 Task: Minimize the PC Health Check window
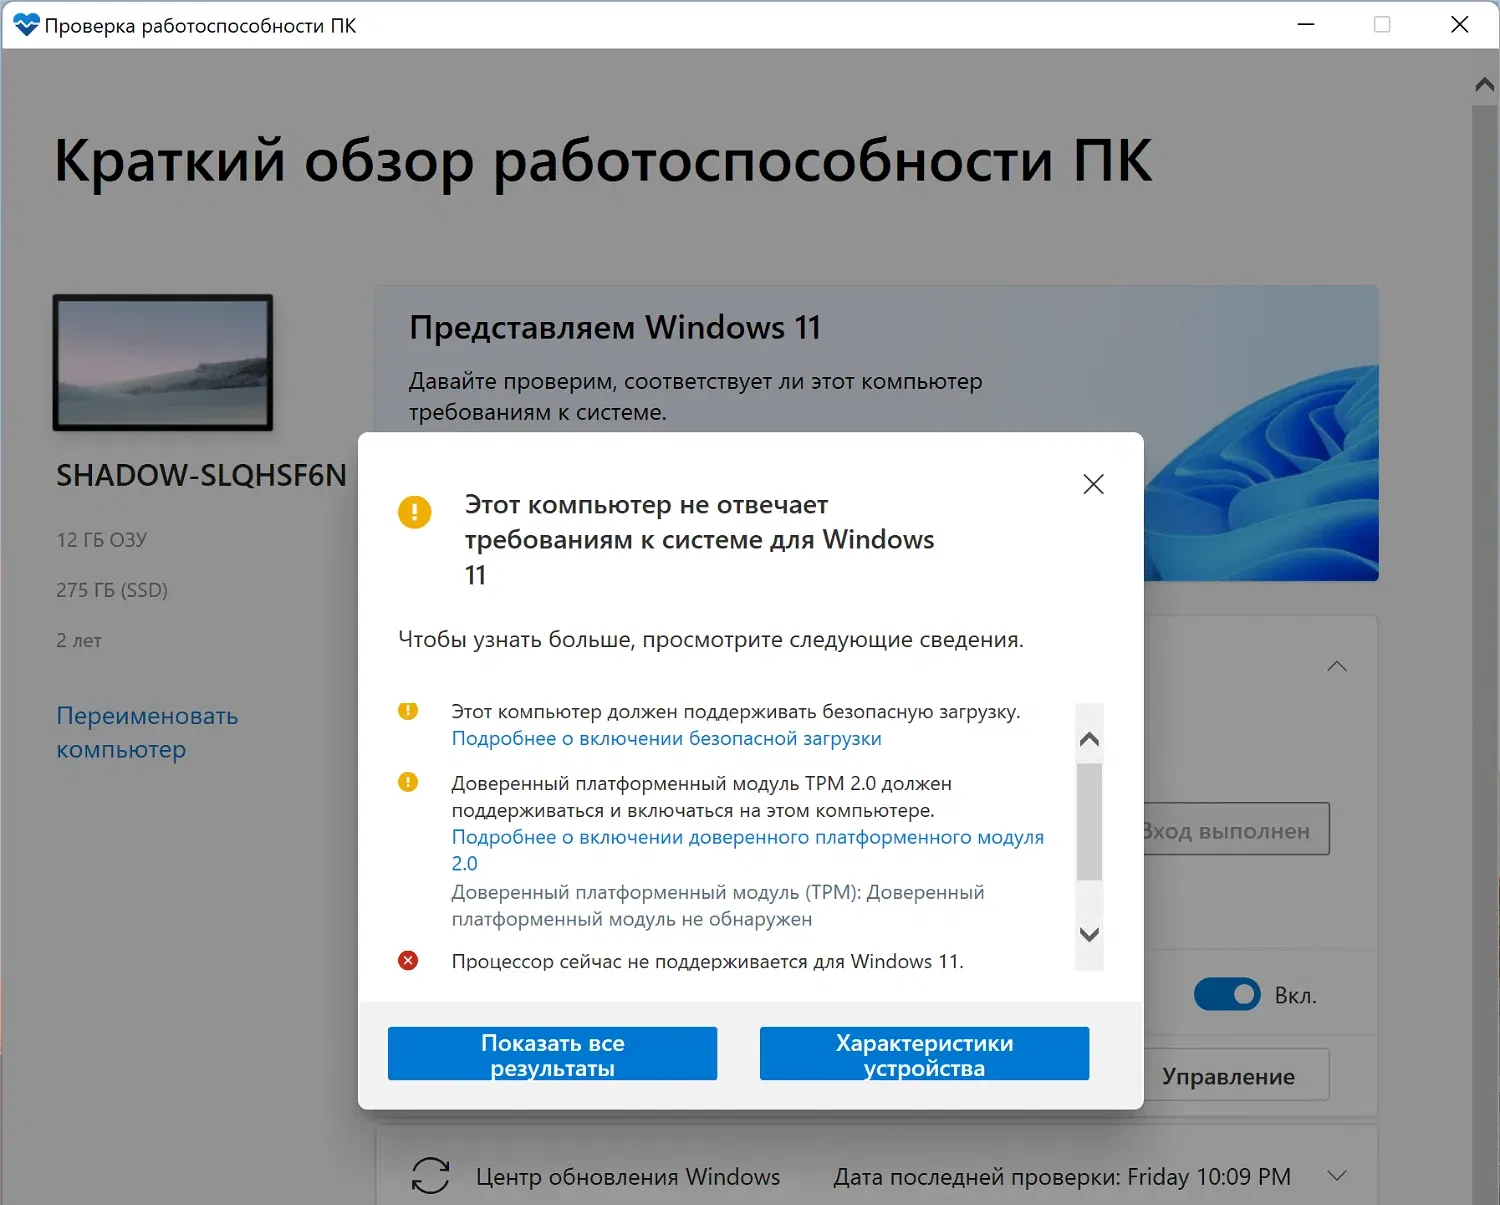click(x=1306, y=24)
